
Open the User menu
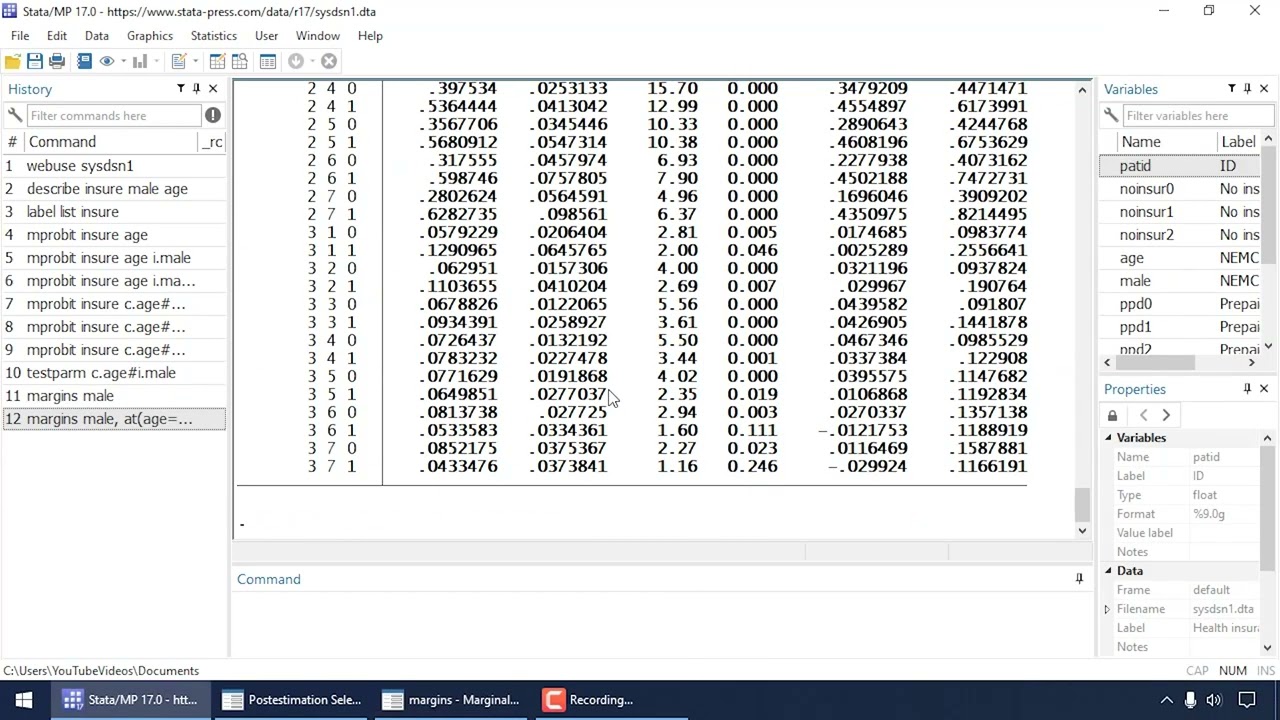(266, 35)
